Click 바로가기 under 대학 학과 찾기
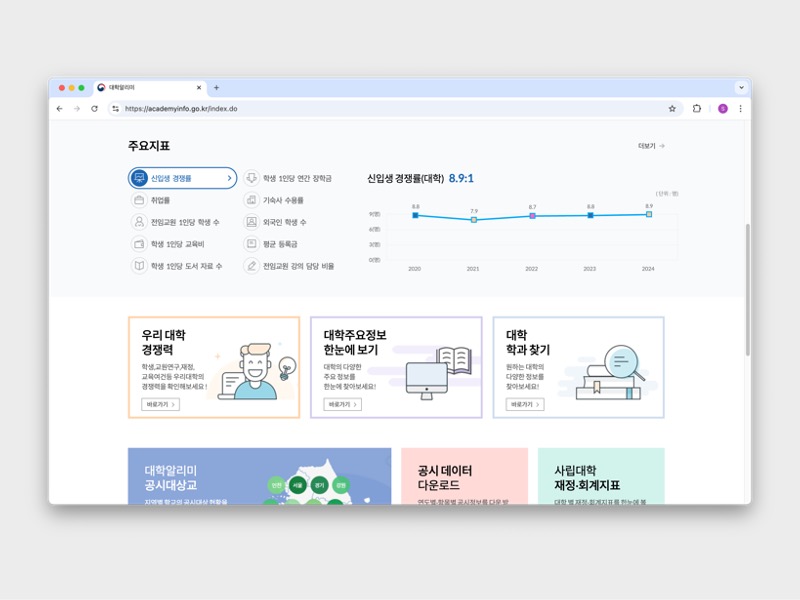This screenshot has width=800, height=600. coord(525,405)
